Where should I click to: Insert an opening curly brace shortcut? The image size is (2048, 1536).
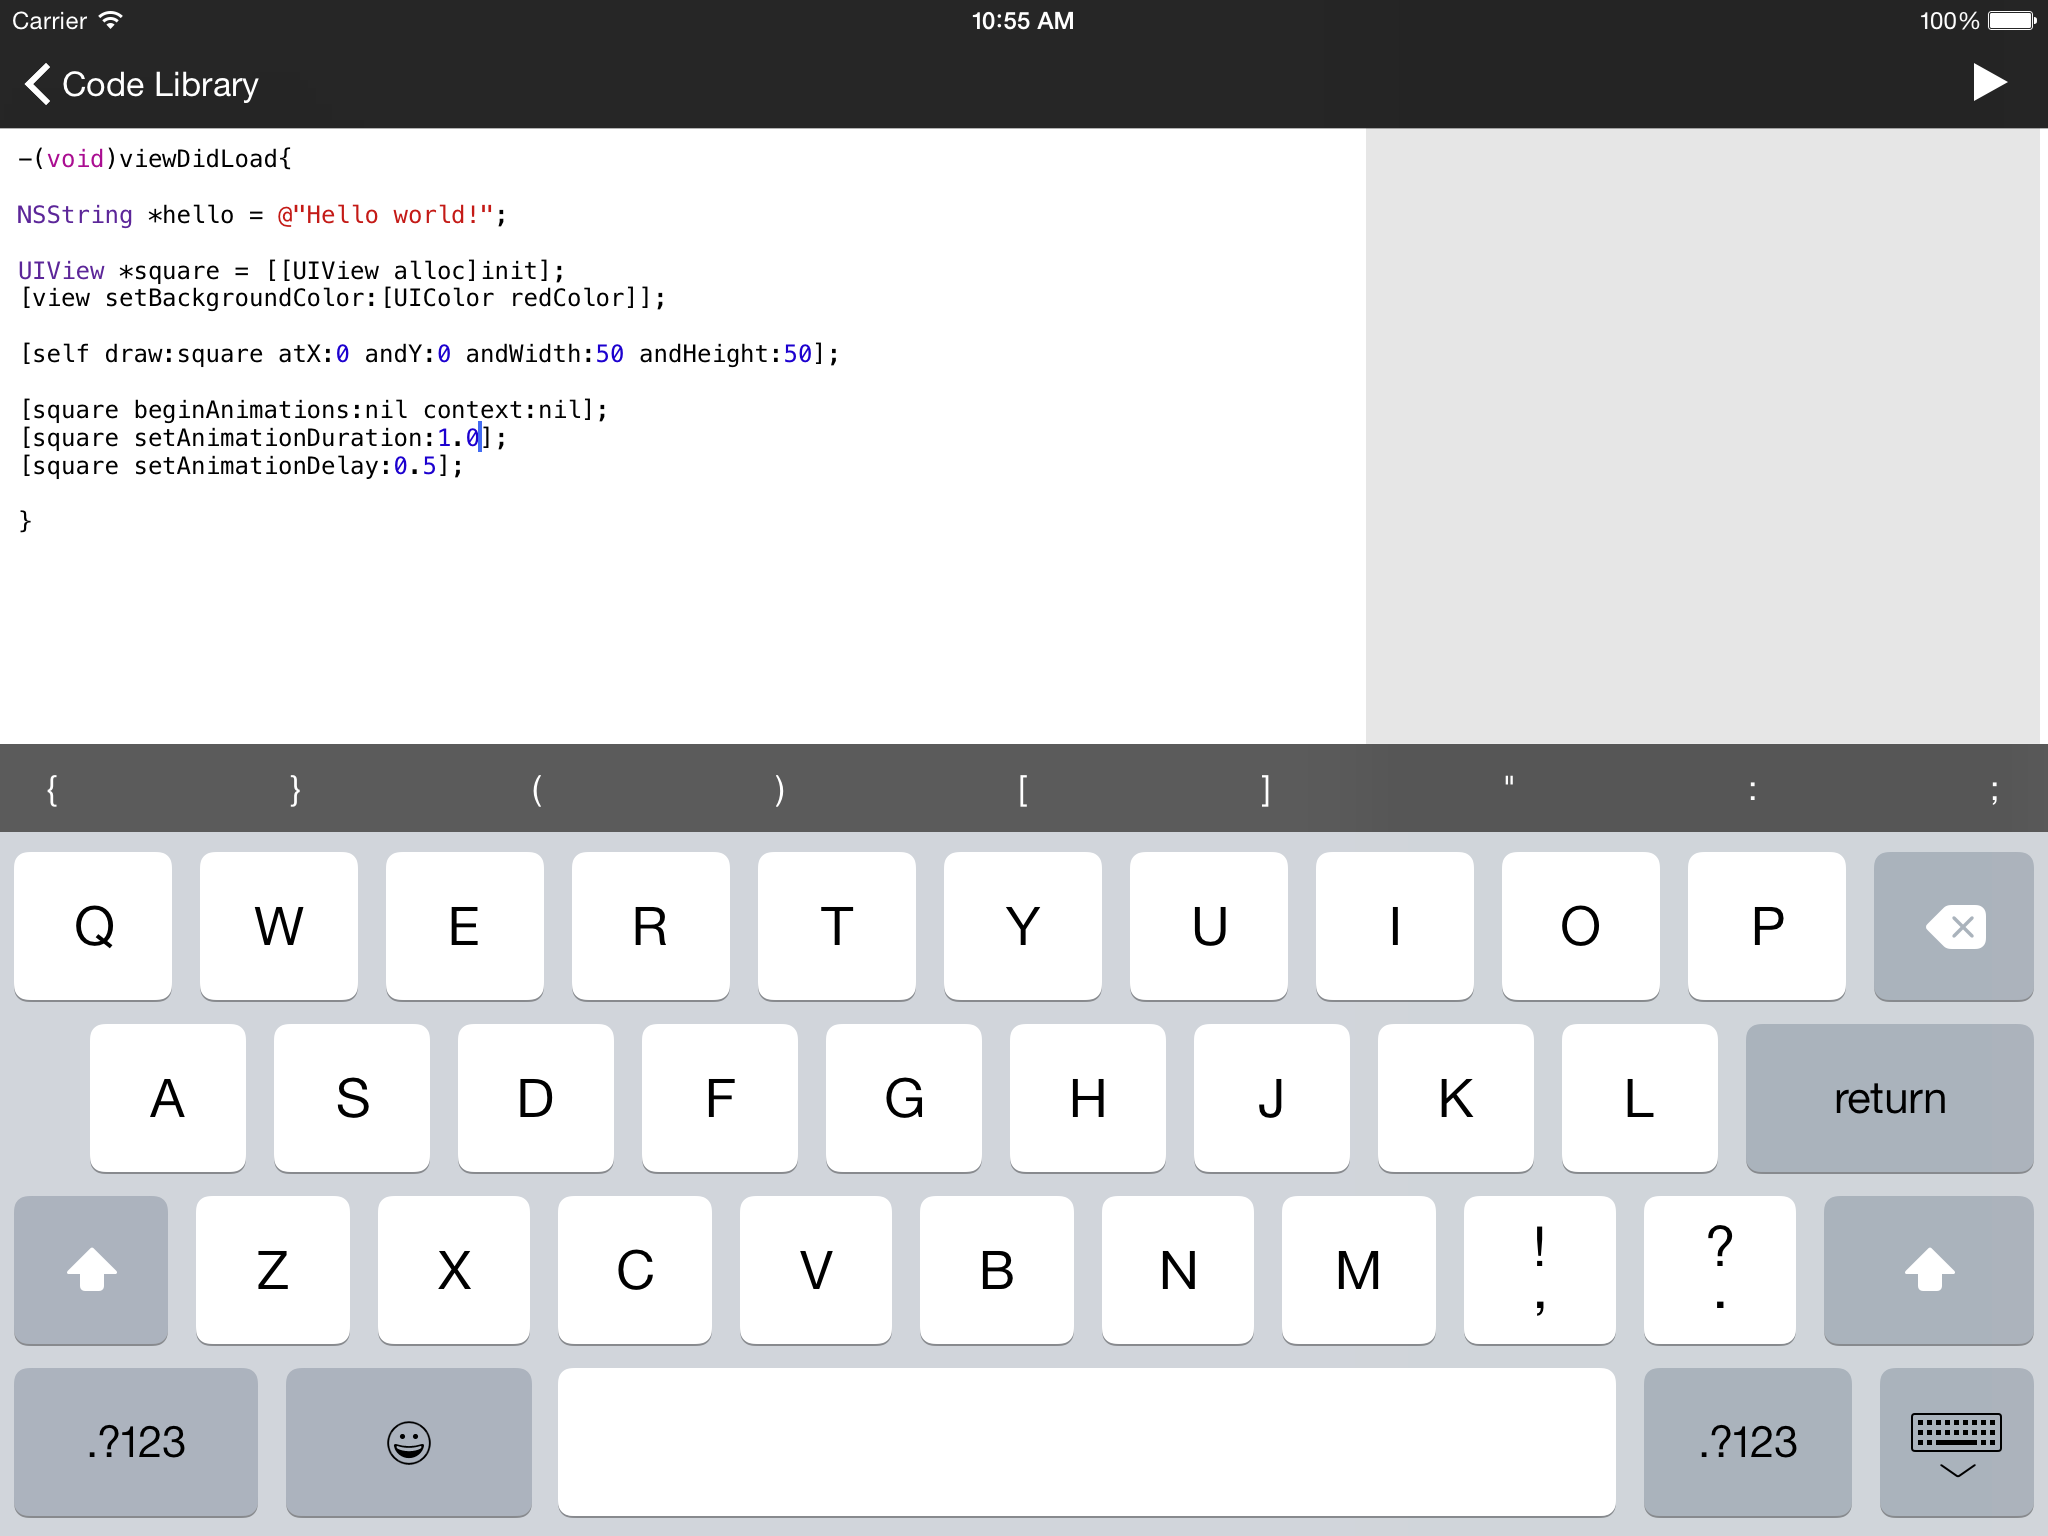[x=52, y=790]
